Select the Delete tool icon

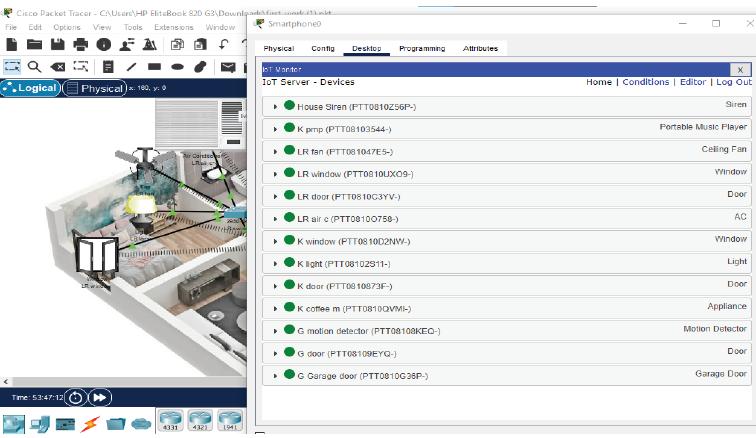click(x=58, y=67)
